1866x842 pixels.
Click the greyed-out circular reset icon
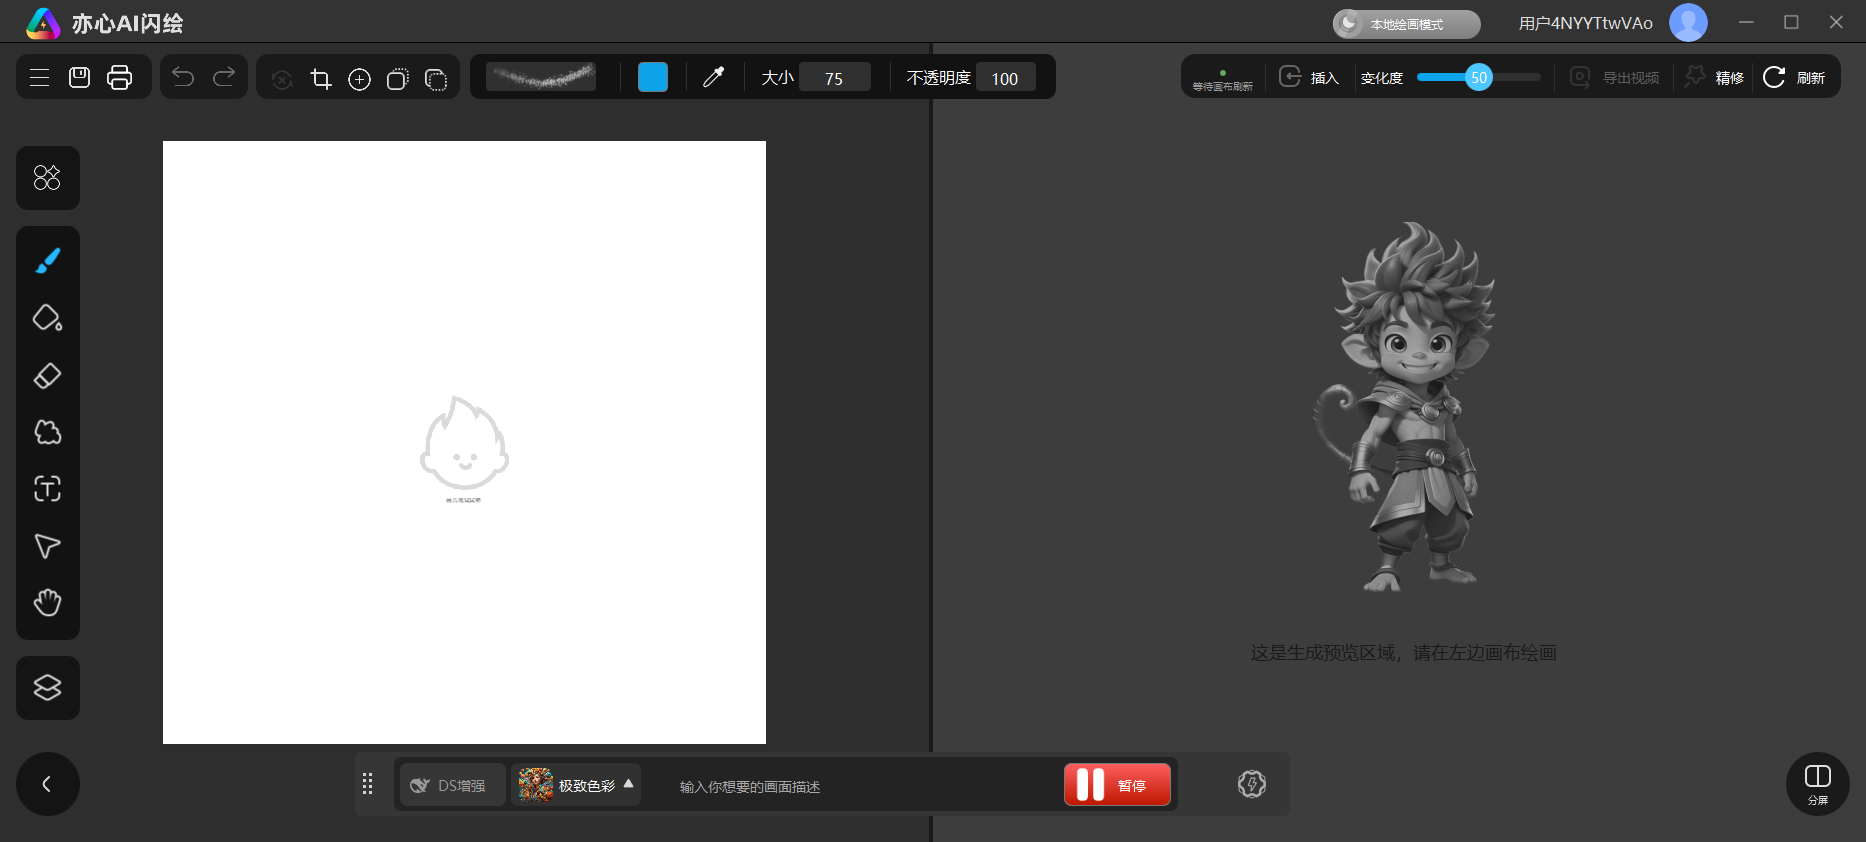click(x=282, y=79)
